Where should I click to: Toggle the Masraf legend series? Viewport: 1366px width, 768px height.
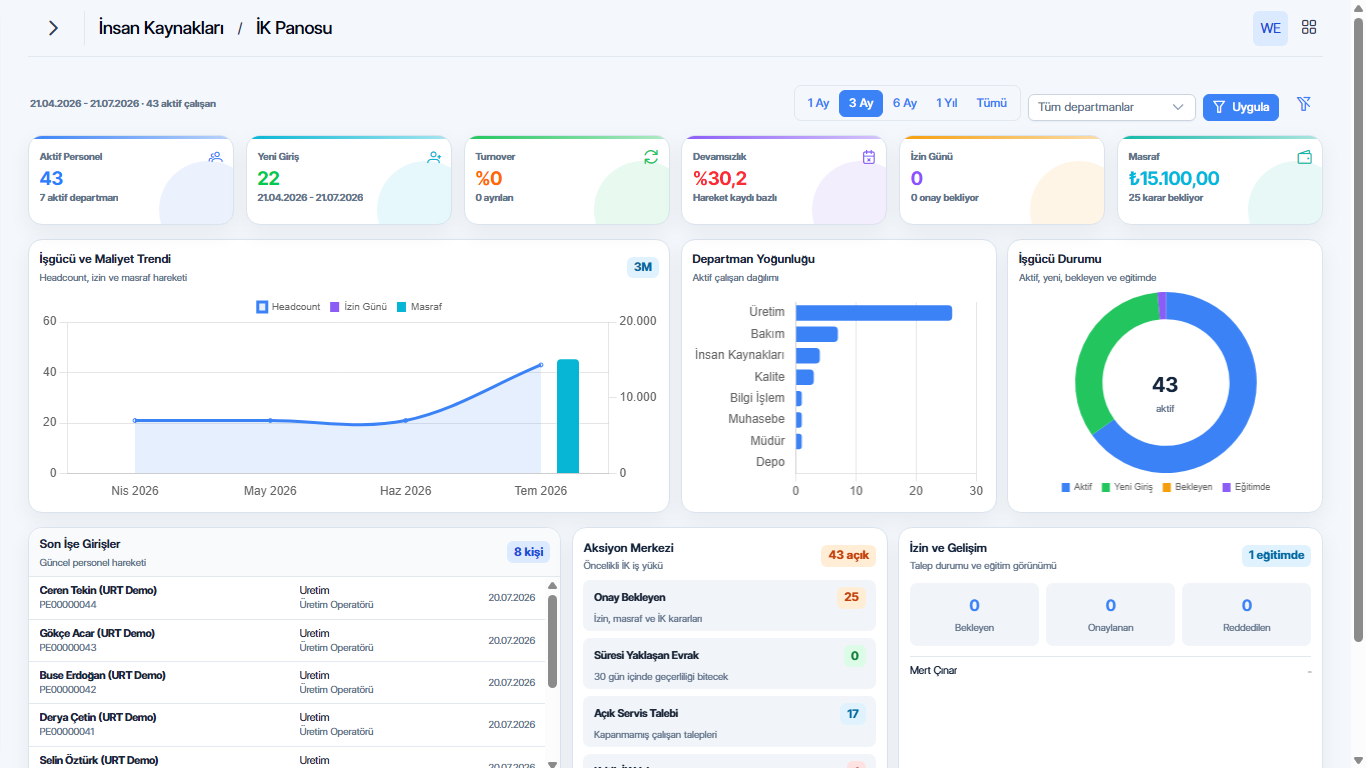419,307
